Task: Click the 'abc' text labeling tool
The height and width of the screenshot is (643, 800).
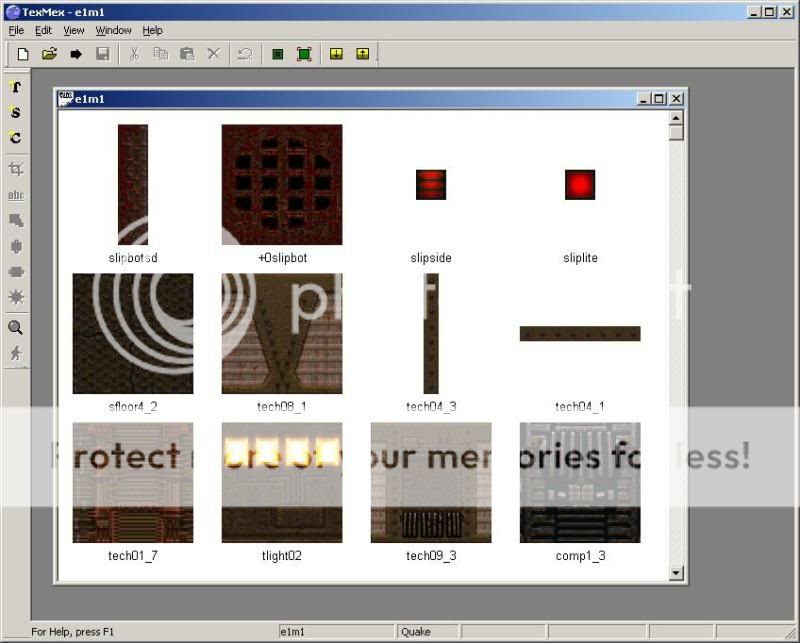Action: (x=15, y=194)
